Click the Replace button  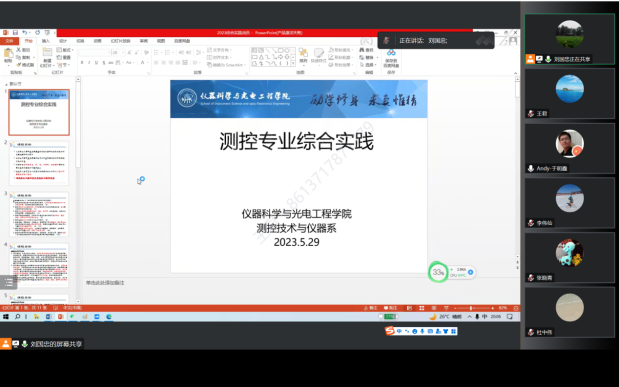[368, 58]
